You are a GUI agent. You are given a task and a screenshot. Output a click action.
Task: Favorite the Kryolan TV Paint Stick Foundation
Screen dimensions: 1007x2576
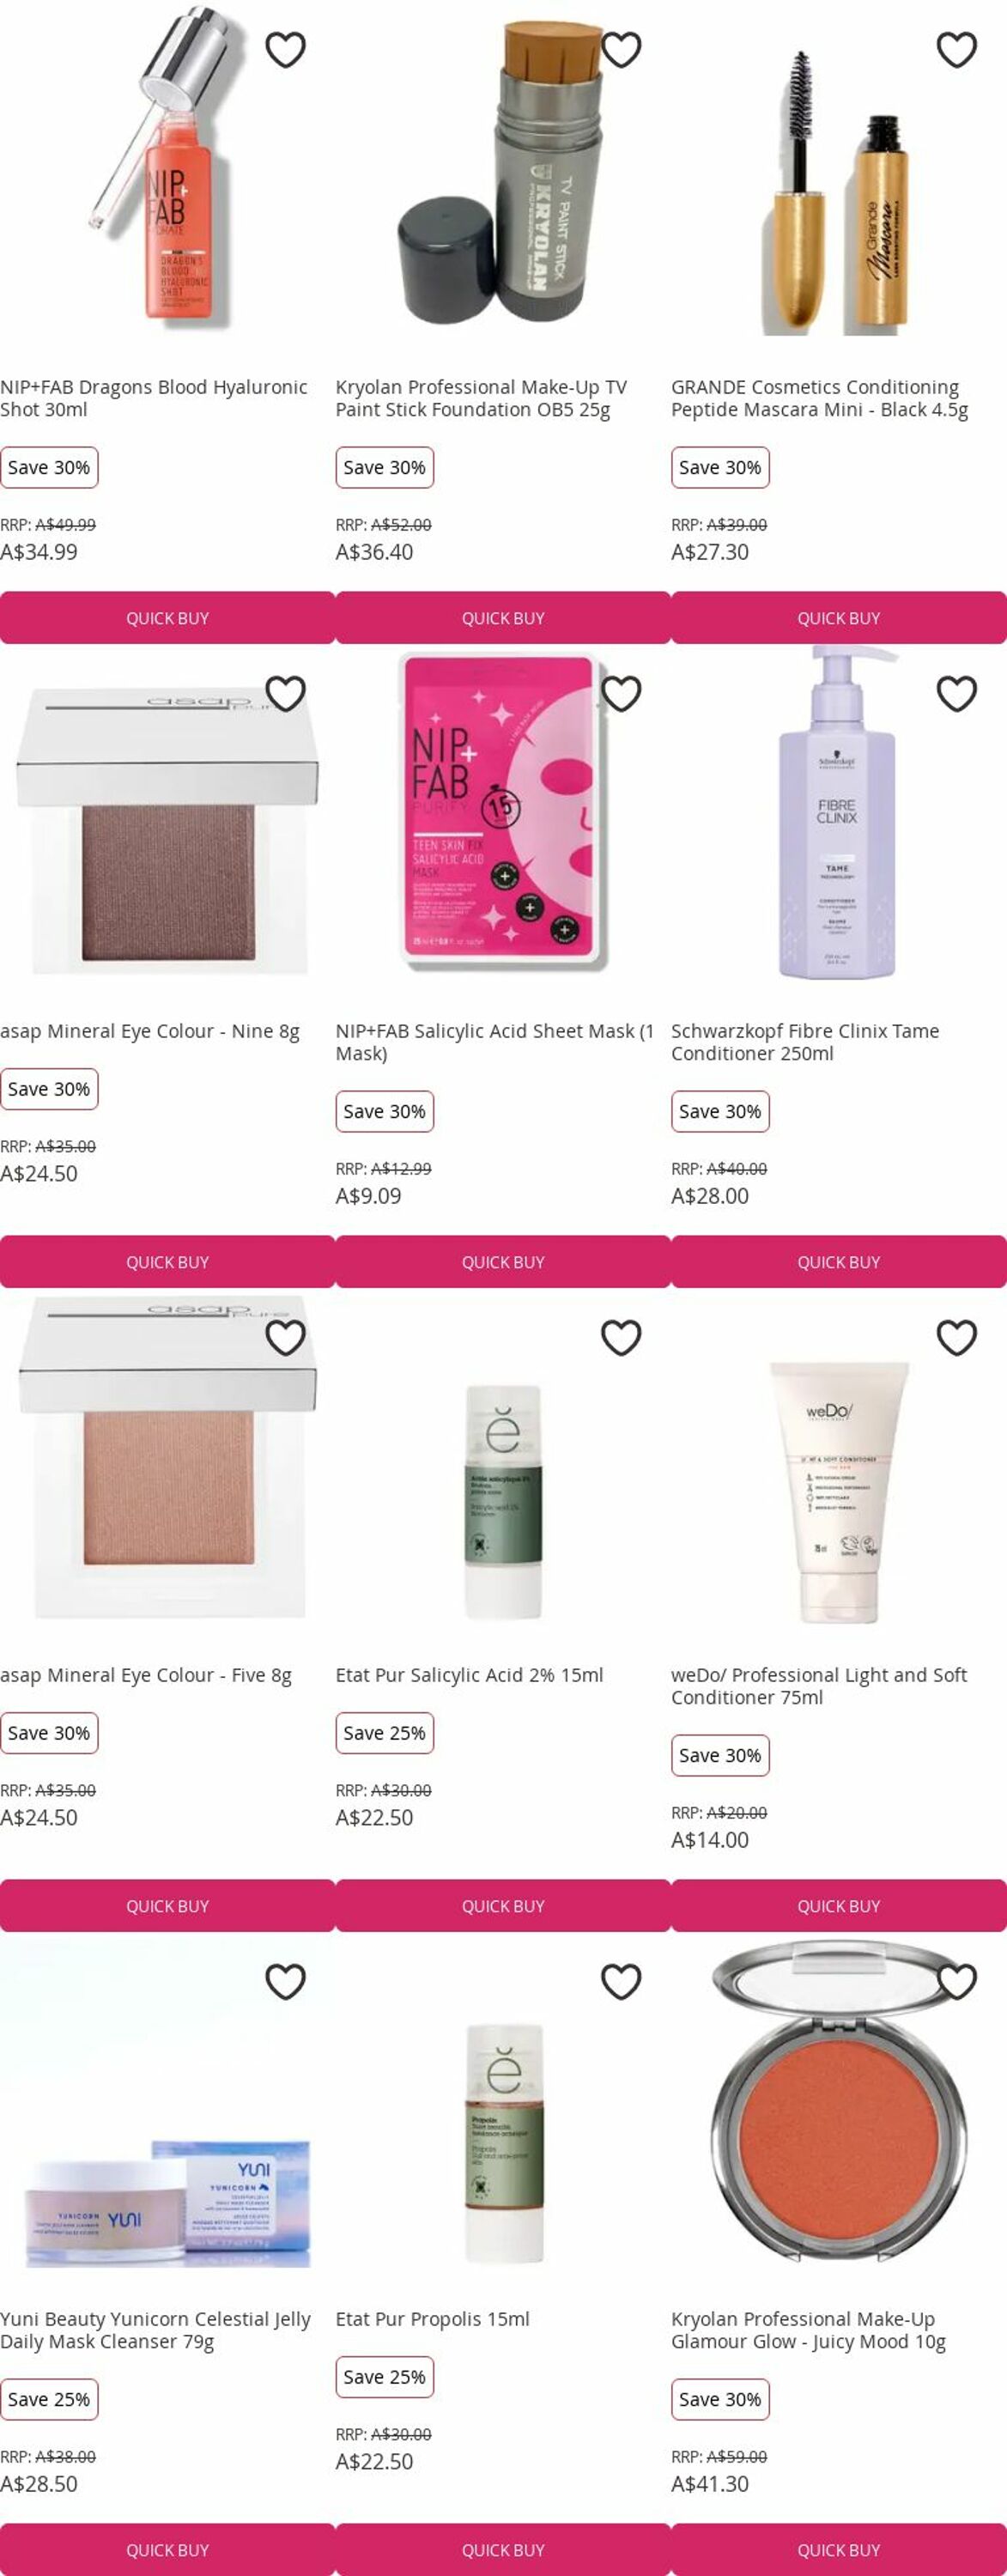[x=621, y=49]
